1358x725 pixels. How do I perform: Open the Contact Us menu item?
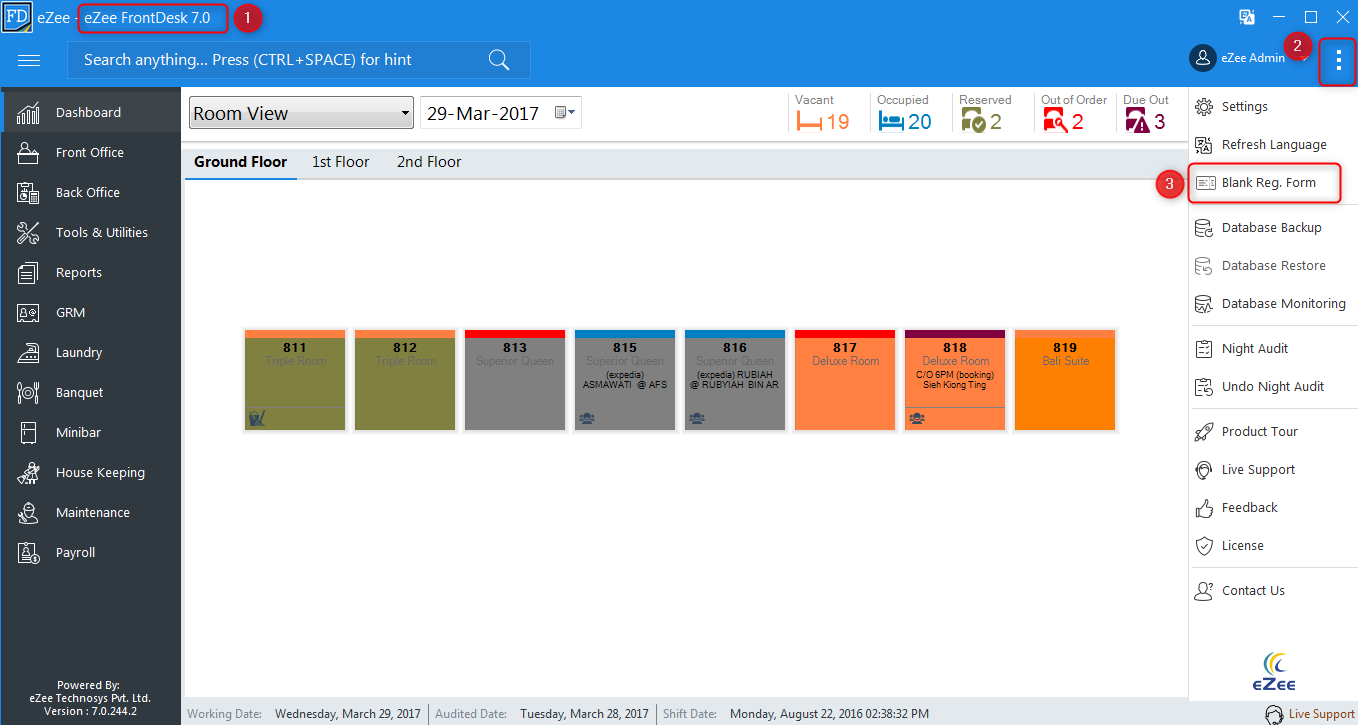tap(1273, 591)
